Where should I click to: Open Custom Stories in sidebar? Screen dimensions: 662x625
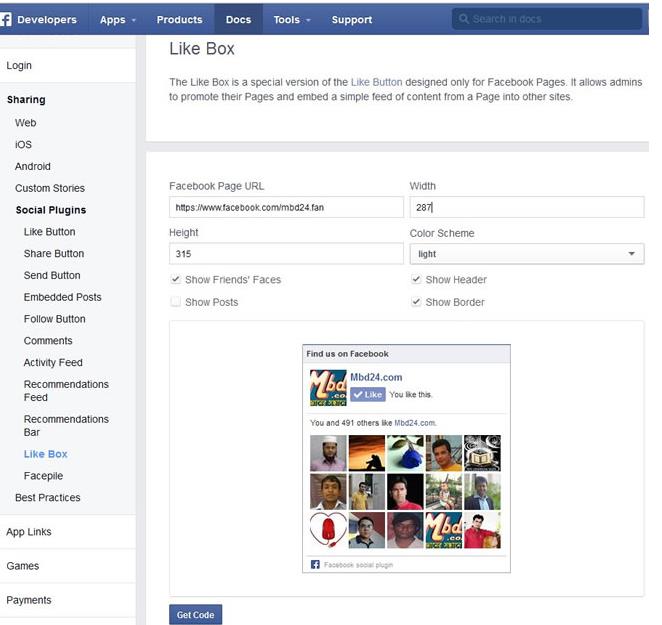click(x=50, y=188)
